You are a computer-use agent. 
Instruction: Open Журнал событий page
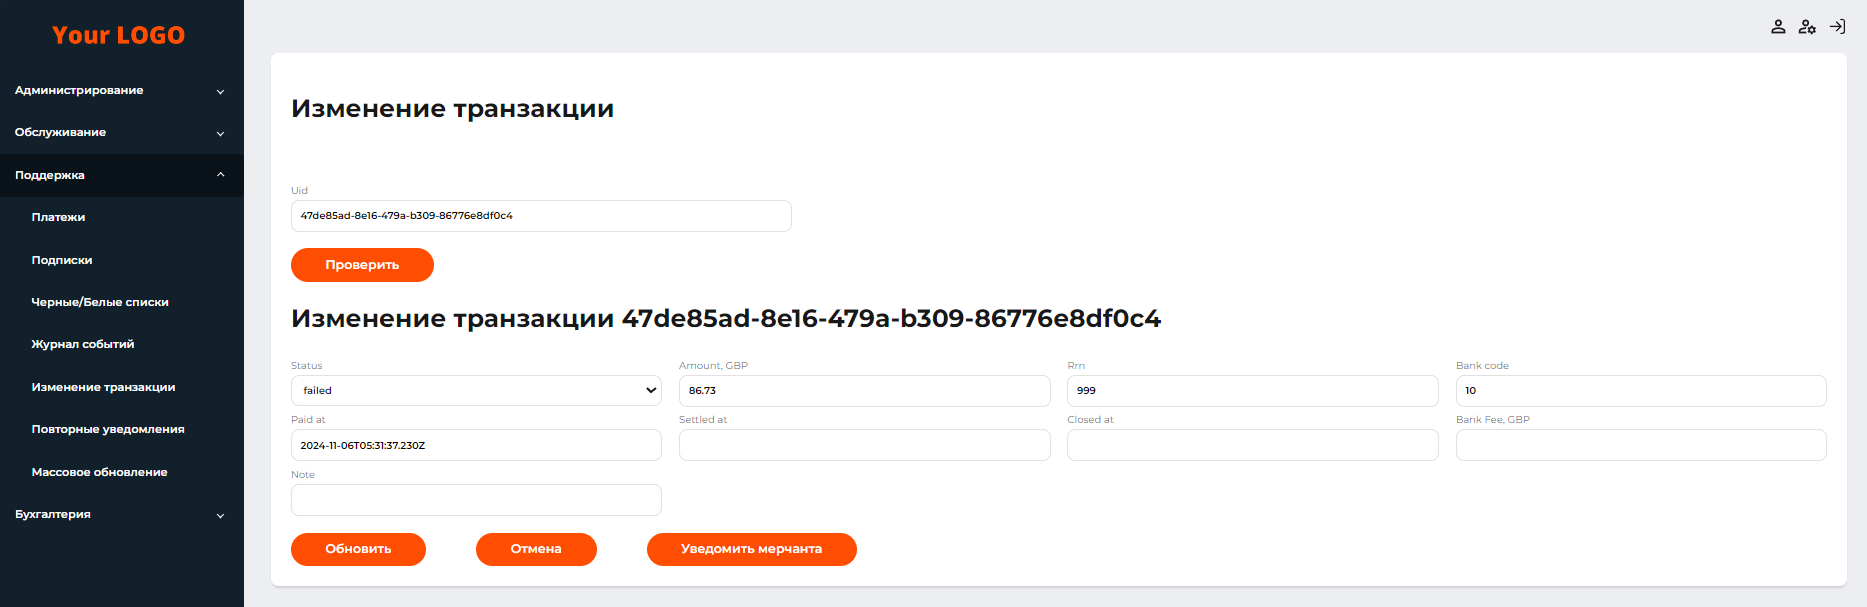pos(83,345)
